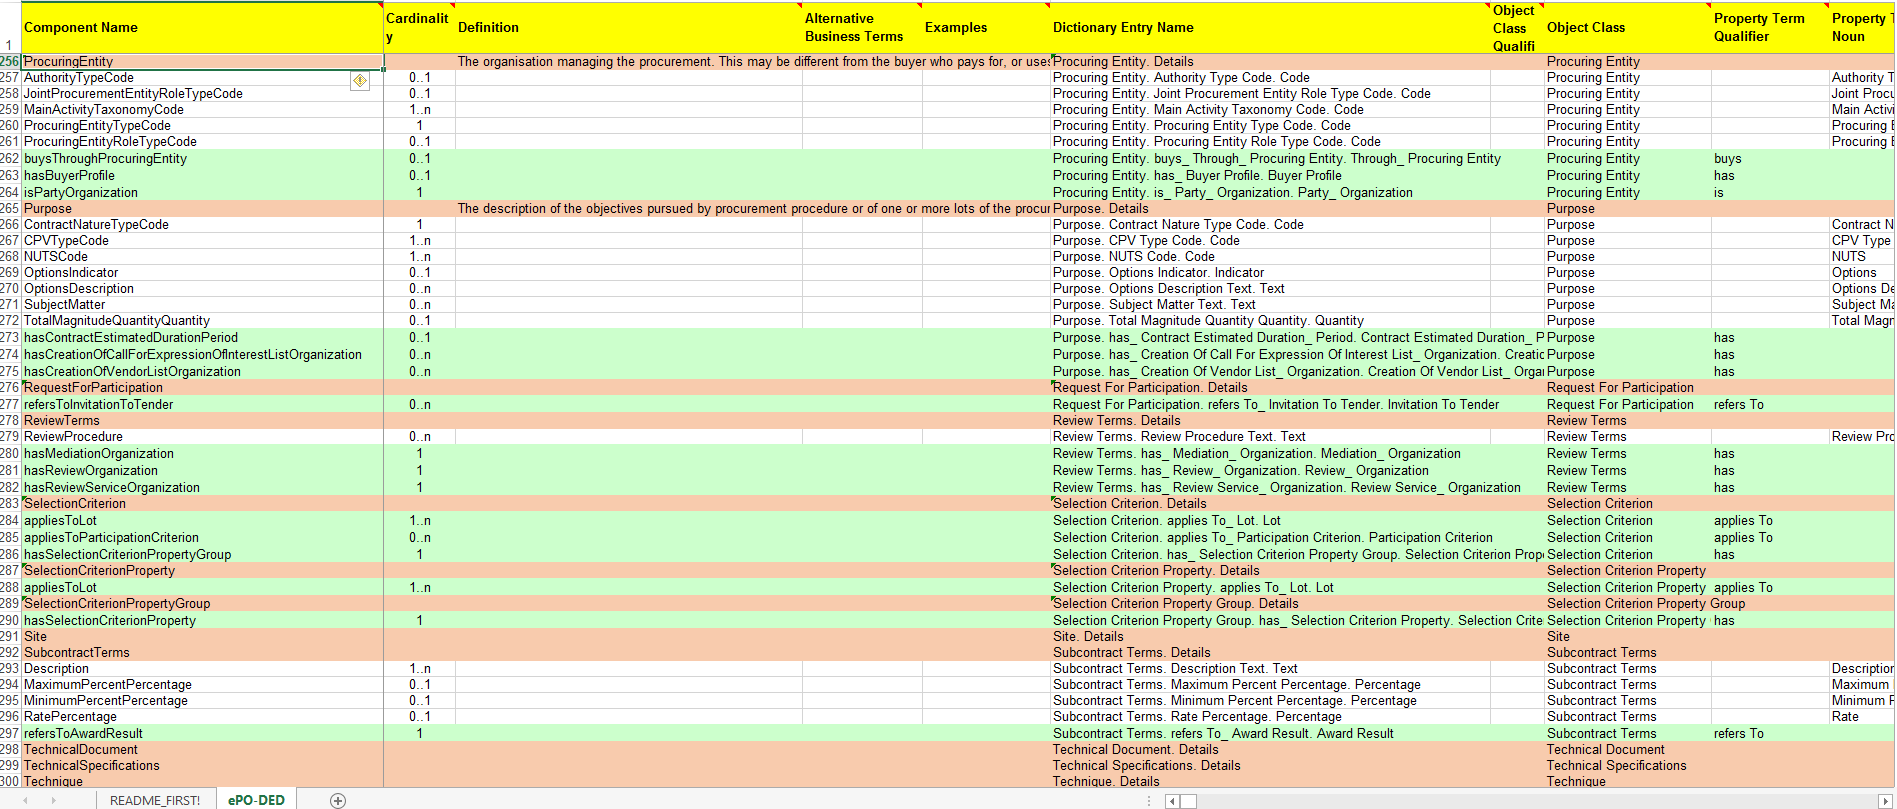Select row header 283

click(10, 504)
